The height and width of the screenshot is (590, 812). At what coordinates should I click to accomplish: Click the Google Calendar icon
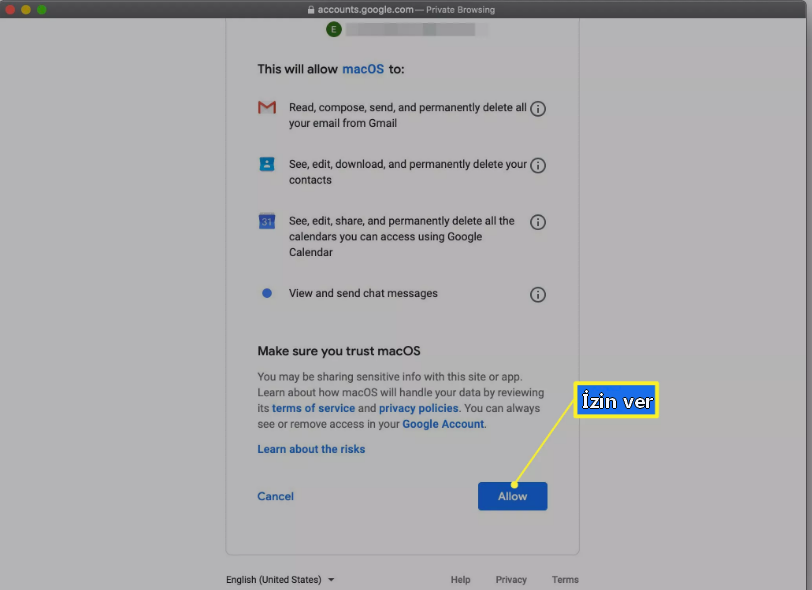pos(267,222)
